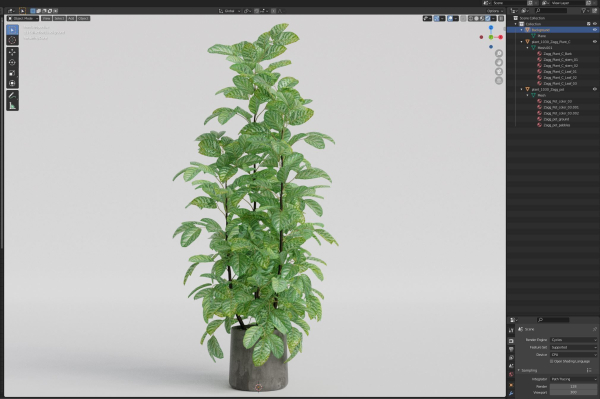Screen dimensions: 600x399
Task: Select the Cursor tool
Action: pyautogui.click(x=12, y=40)
